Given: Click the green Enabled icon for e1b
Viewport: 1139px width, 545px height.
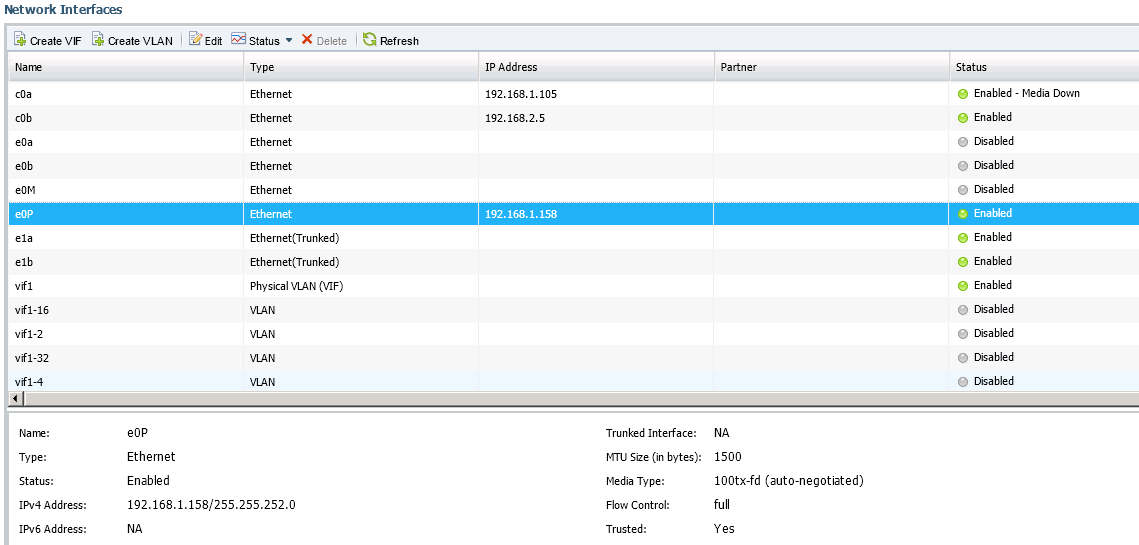Looking at the screenshot, I should tap(963, 262).
